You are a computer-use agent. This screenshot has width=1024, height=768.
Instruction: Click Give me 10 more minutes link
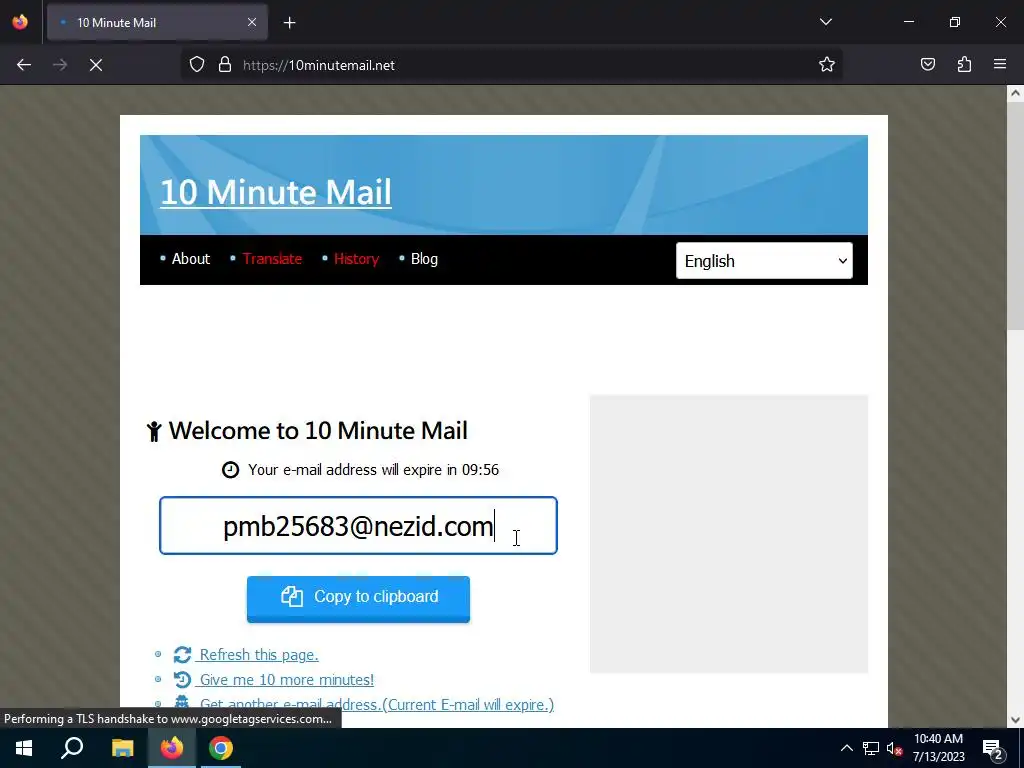(287, 680)
